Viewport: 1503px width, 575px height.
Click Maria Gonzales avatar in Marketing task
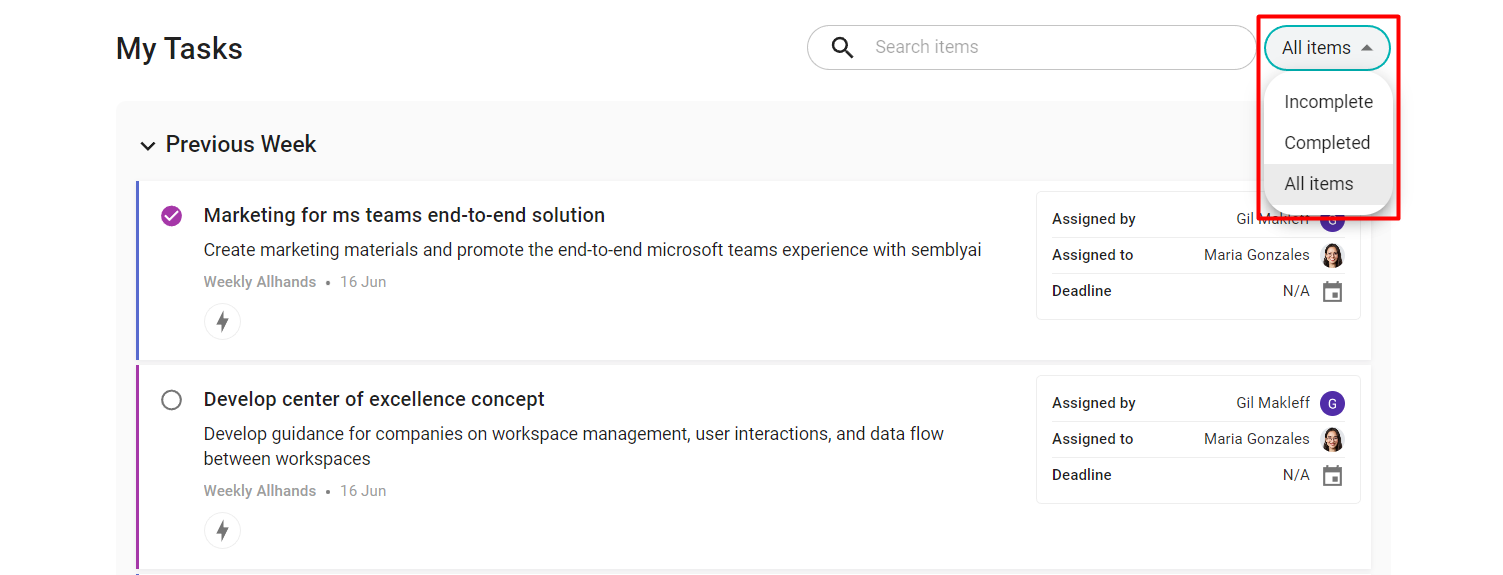point(1332,255)
